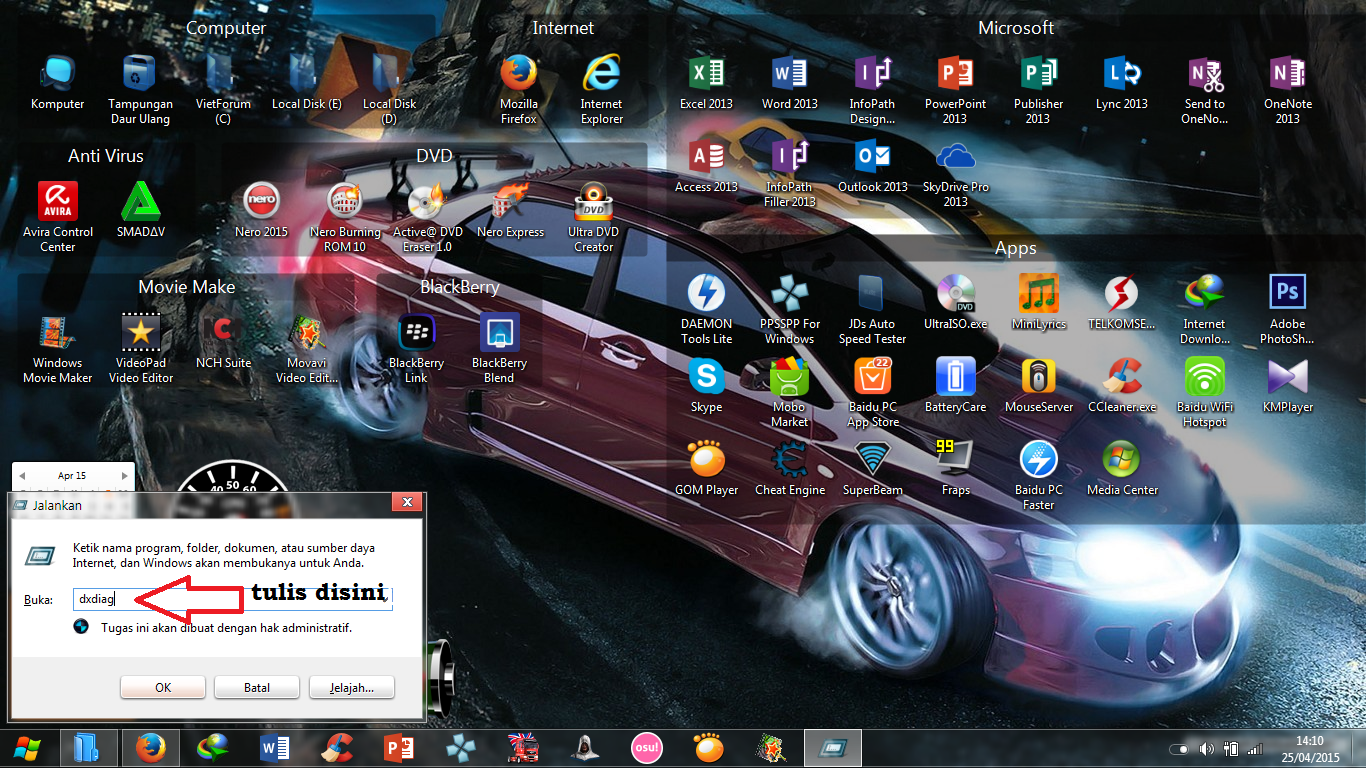Viewport: 1366px width, 768px height.
Task: Open Word 2013 desktop shortcut
Action: pyautogui.click(x=790, y=83)
